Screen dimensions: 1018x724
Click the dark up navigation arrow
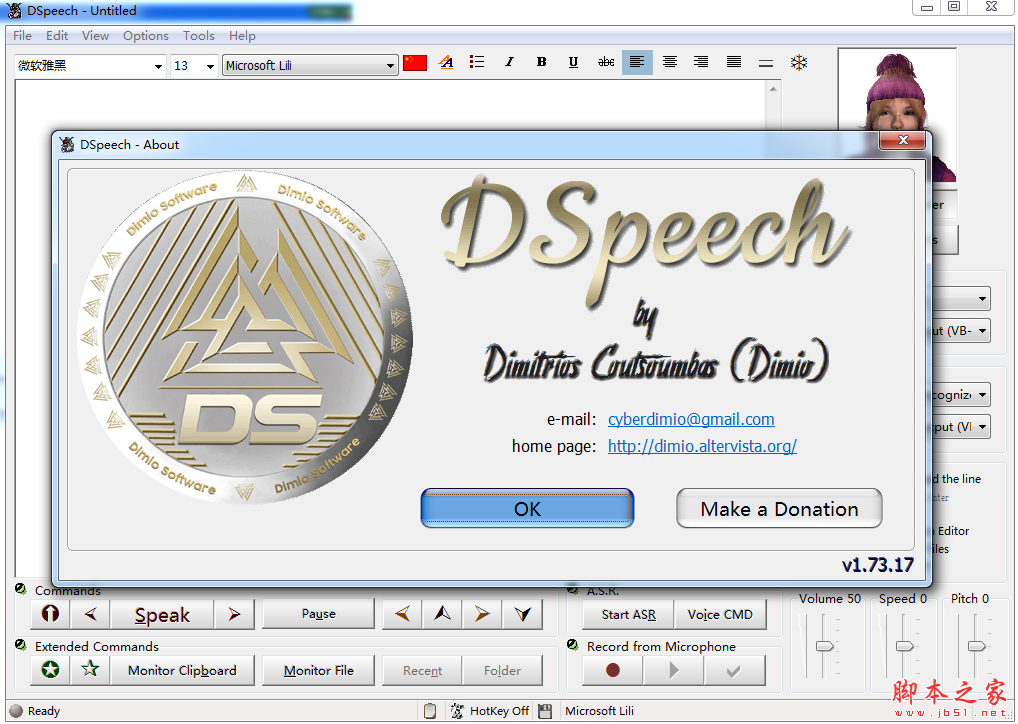pos(442,614)
